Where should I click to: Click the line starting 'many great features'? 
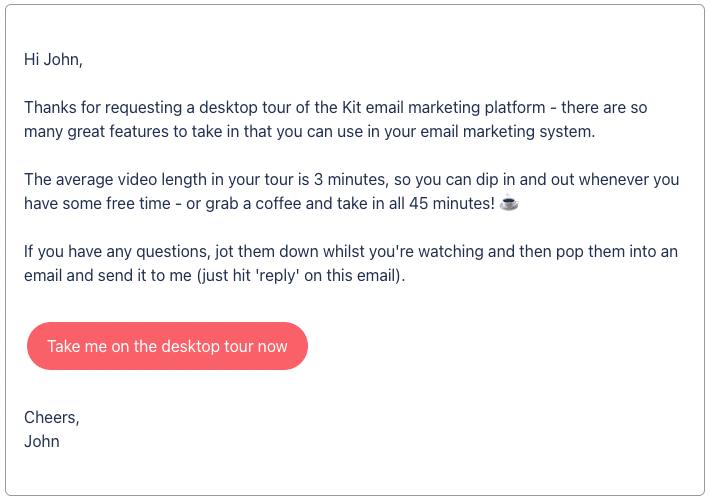pos(310,132)
